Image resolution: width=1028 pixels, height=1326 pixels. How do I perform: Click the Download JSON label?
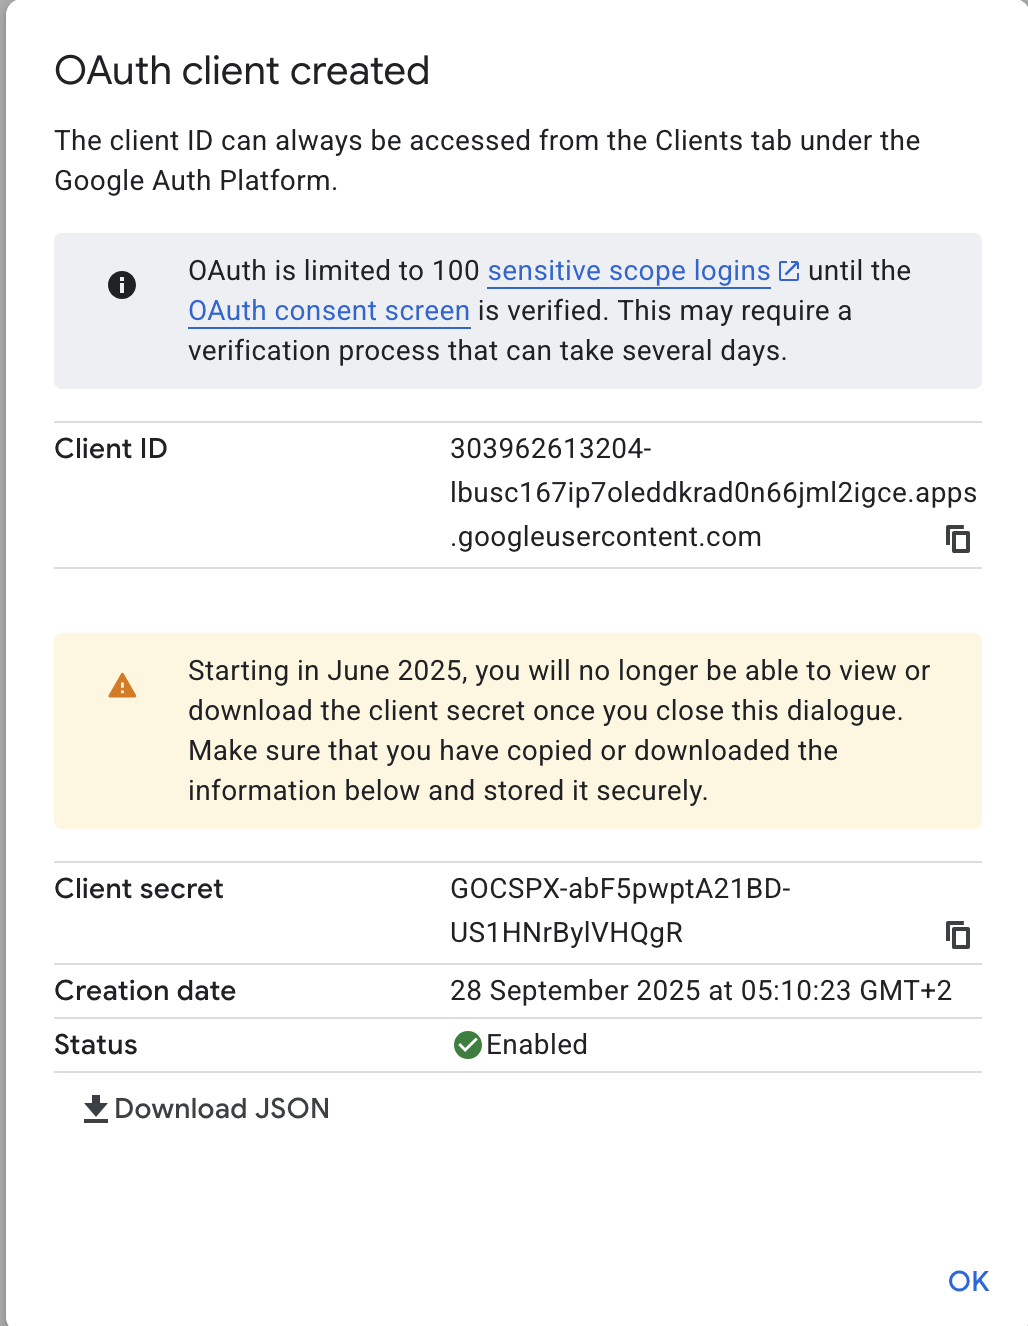coord(221,1109)
